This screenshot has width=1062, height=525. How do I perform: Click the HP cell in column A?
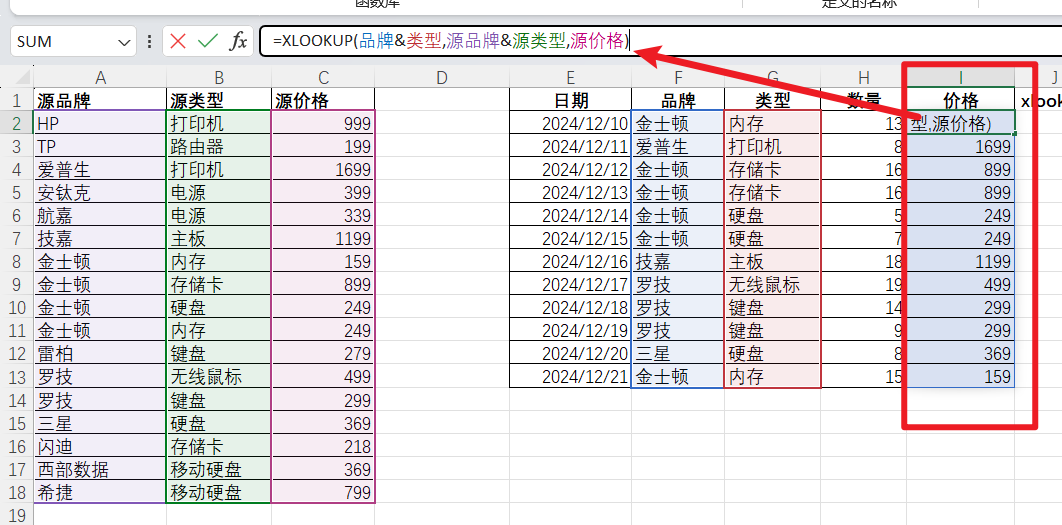click(x=100, y=123)
